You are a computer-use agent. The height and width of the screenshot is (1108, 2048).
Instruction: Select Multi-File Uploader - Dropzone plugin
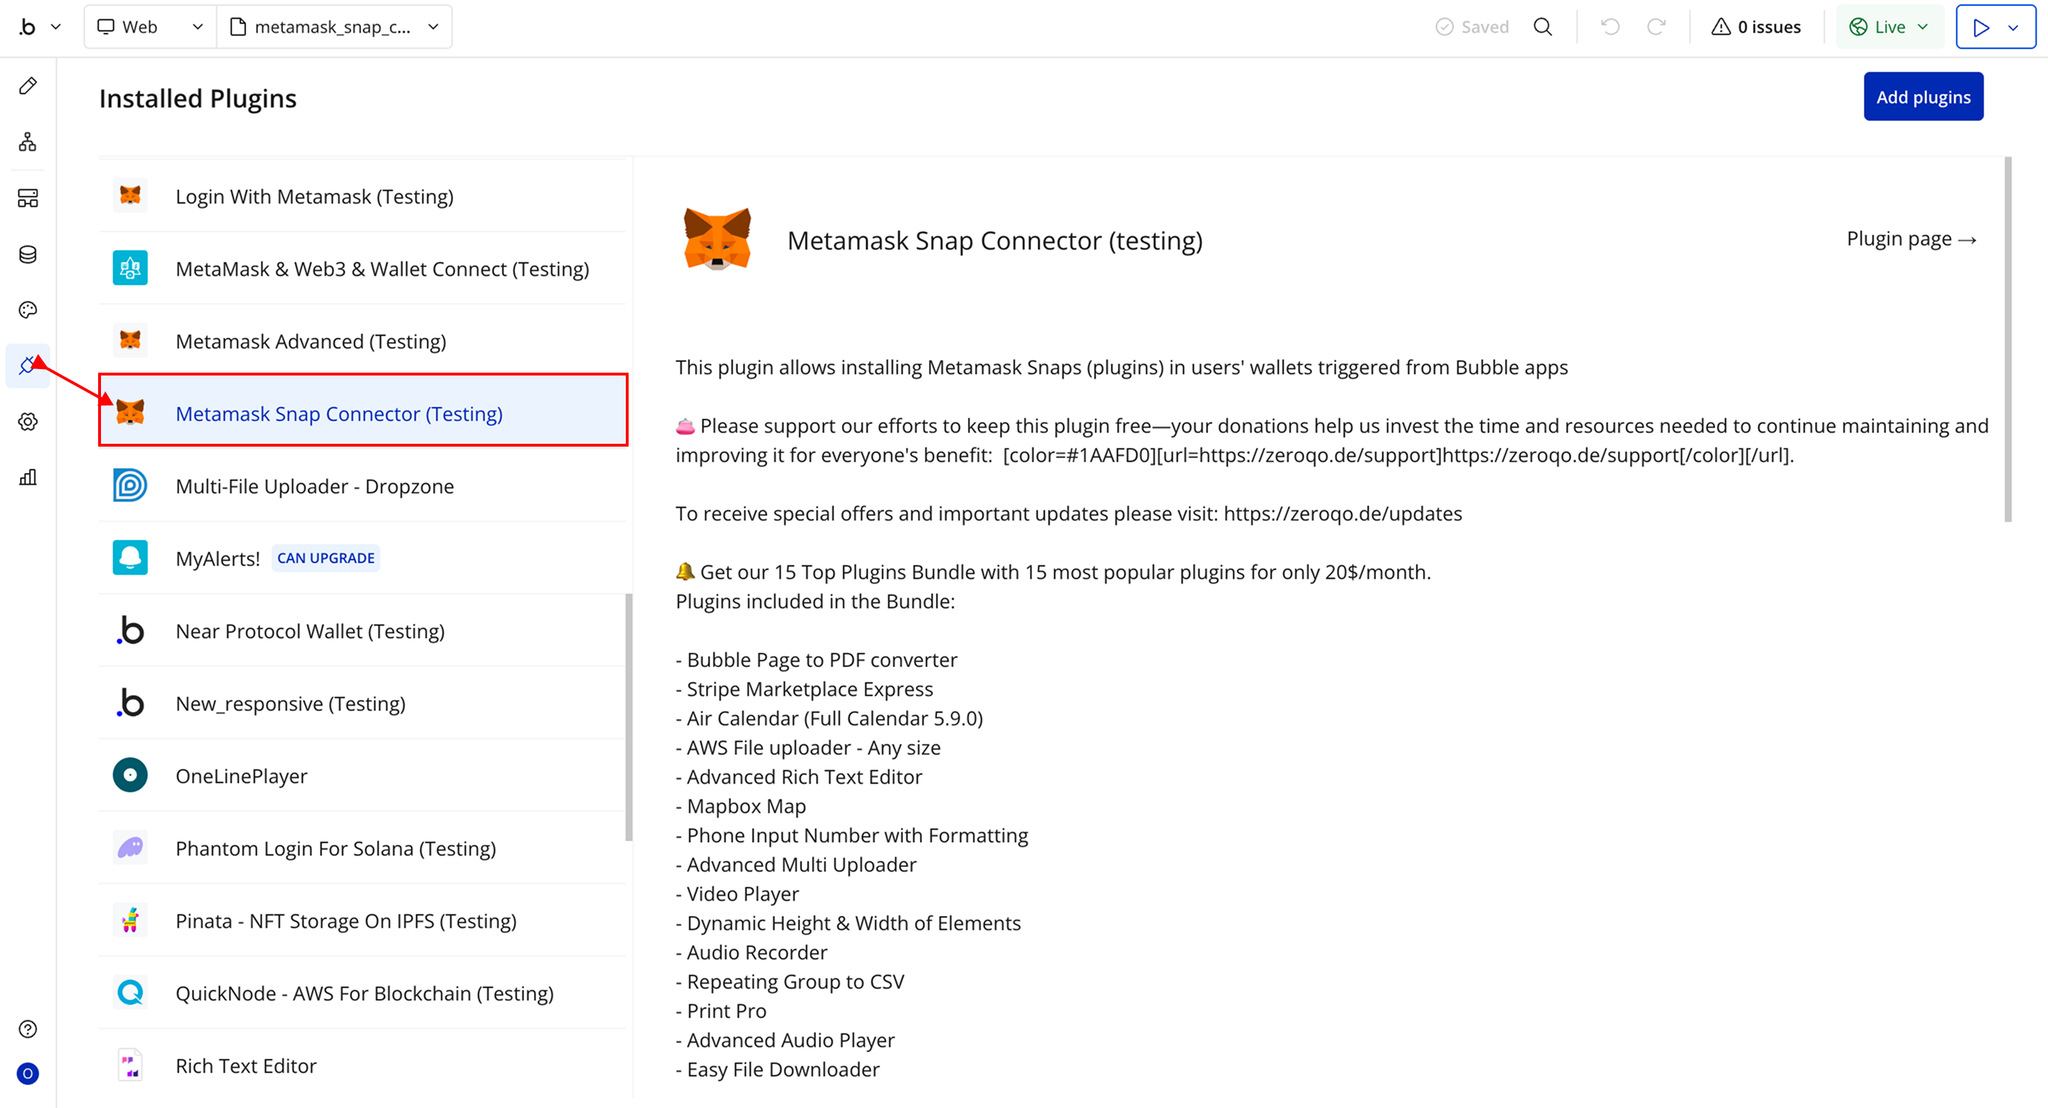click(314, 486)
